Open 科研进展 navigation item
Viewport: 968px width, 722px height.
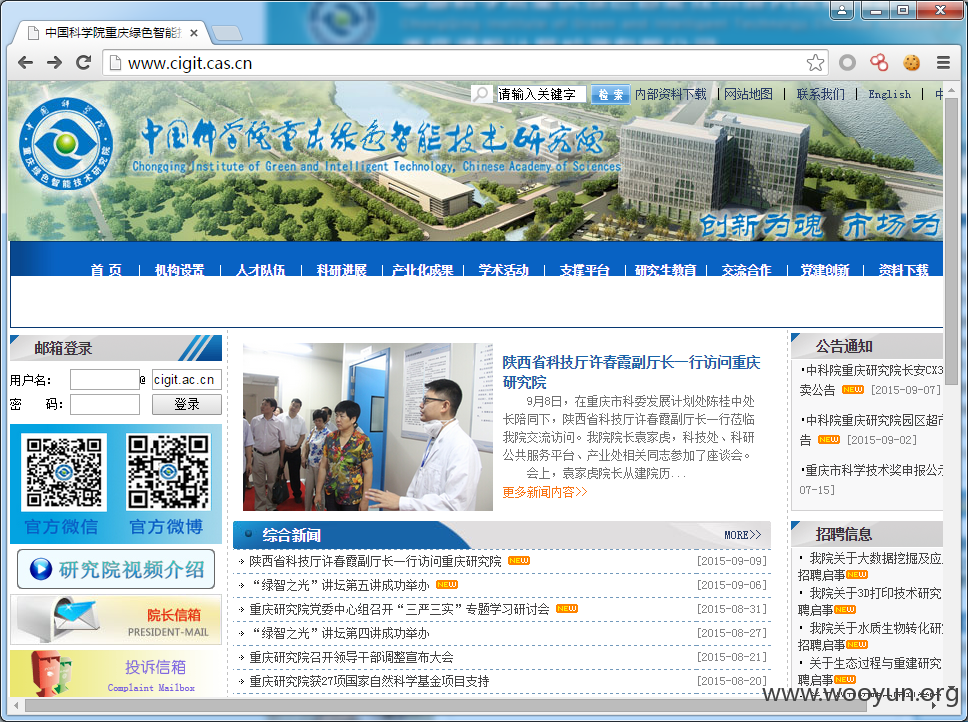pyautogui.click(x=341, y=270)
